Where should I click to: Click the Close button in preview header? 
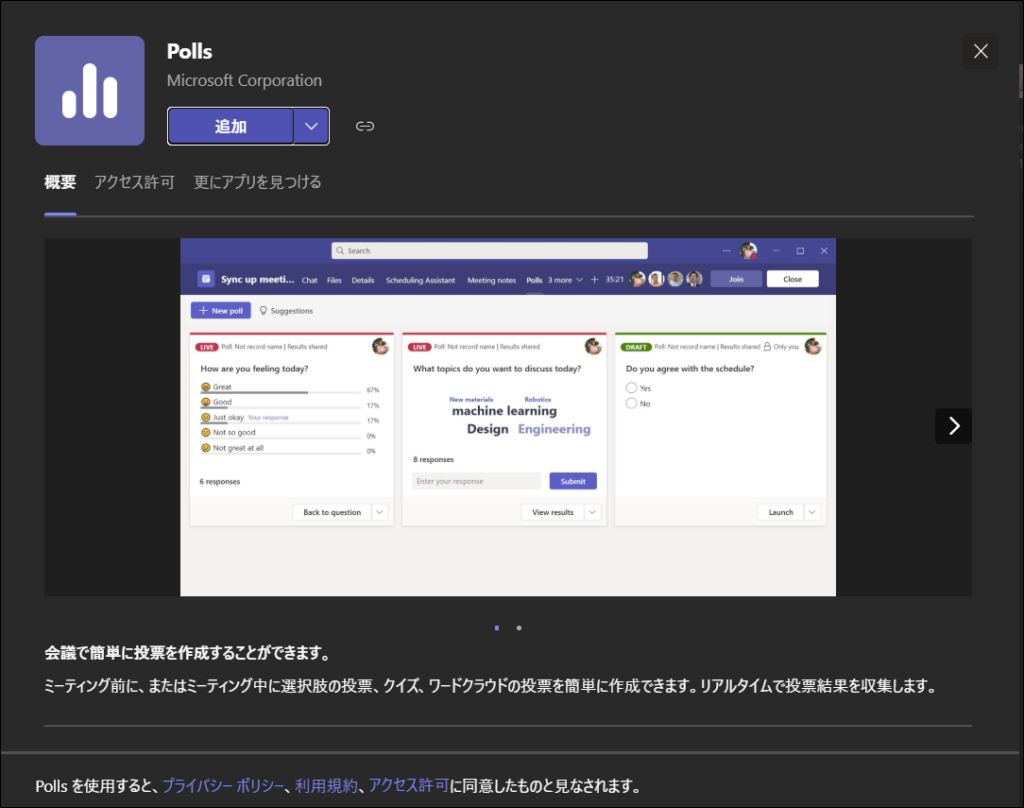click(x=792, y=279)
